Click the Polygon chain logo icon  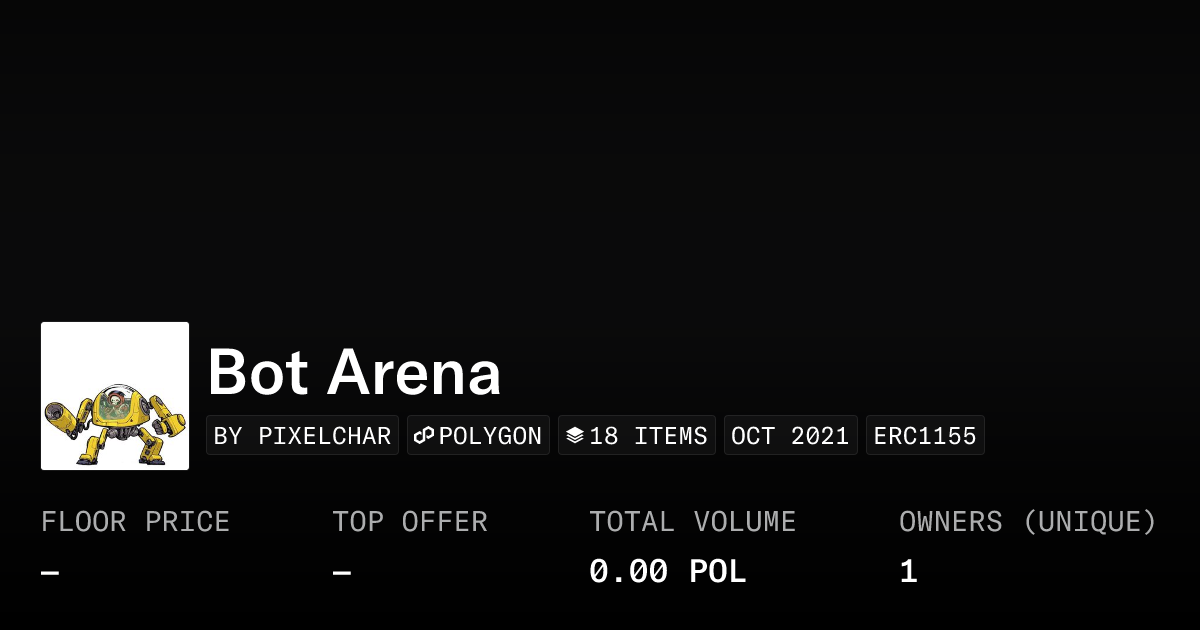pos(424,436)
